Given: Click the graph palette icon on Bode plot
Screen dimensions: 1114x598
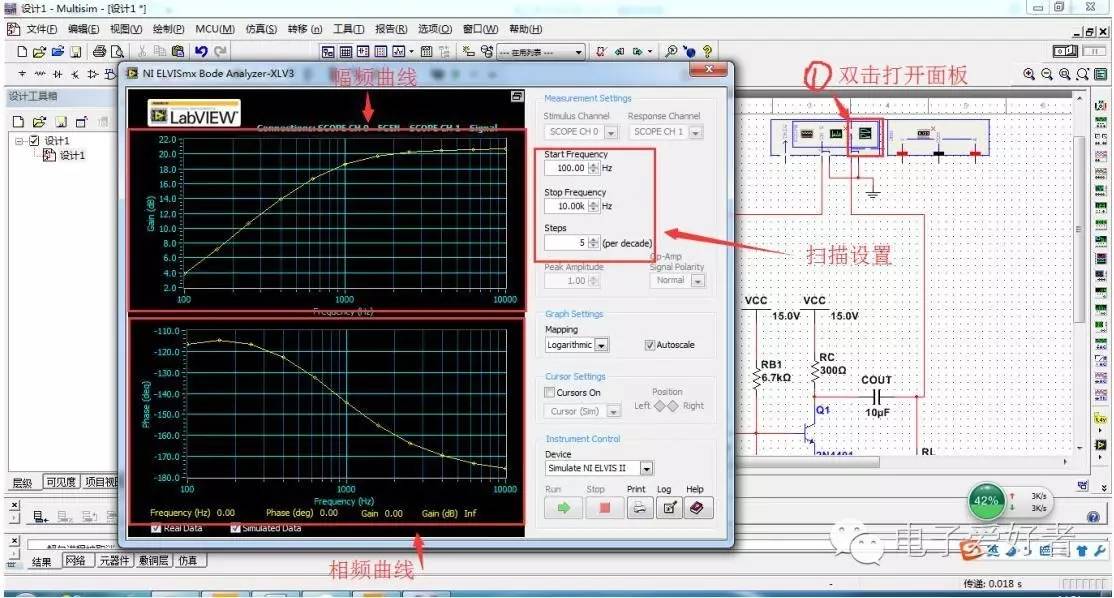Looking at the screenshot, I should pos(517,96).
